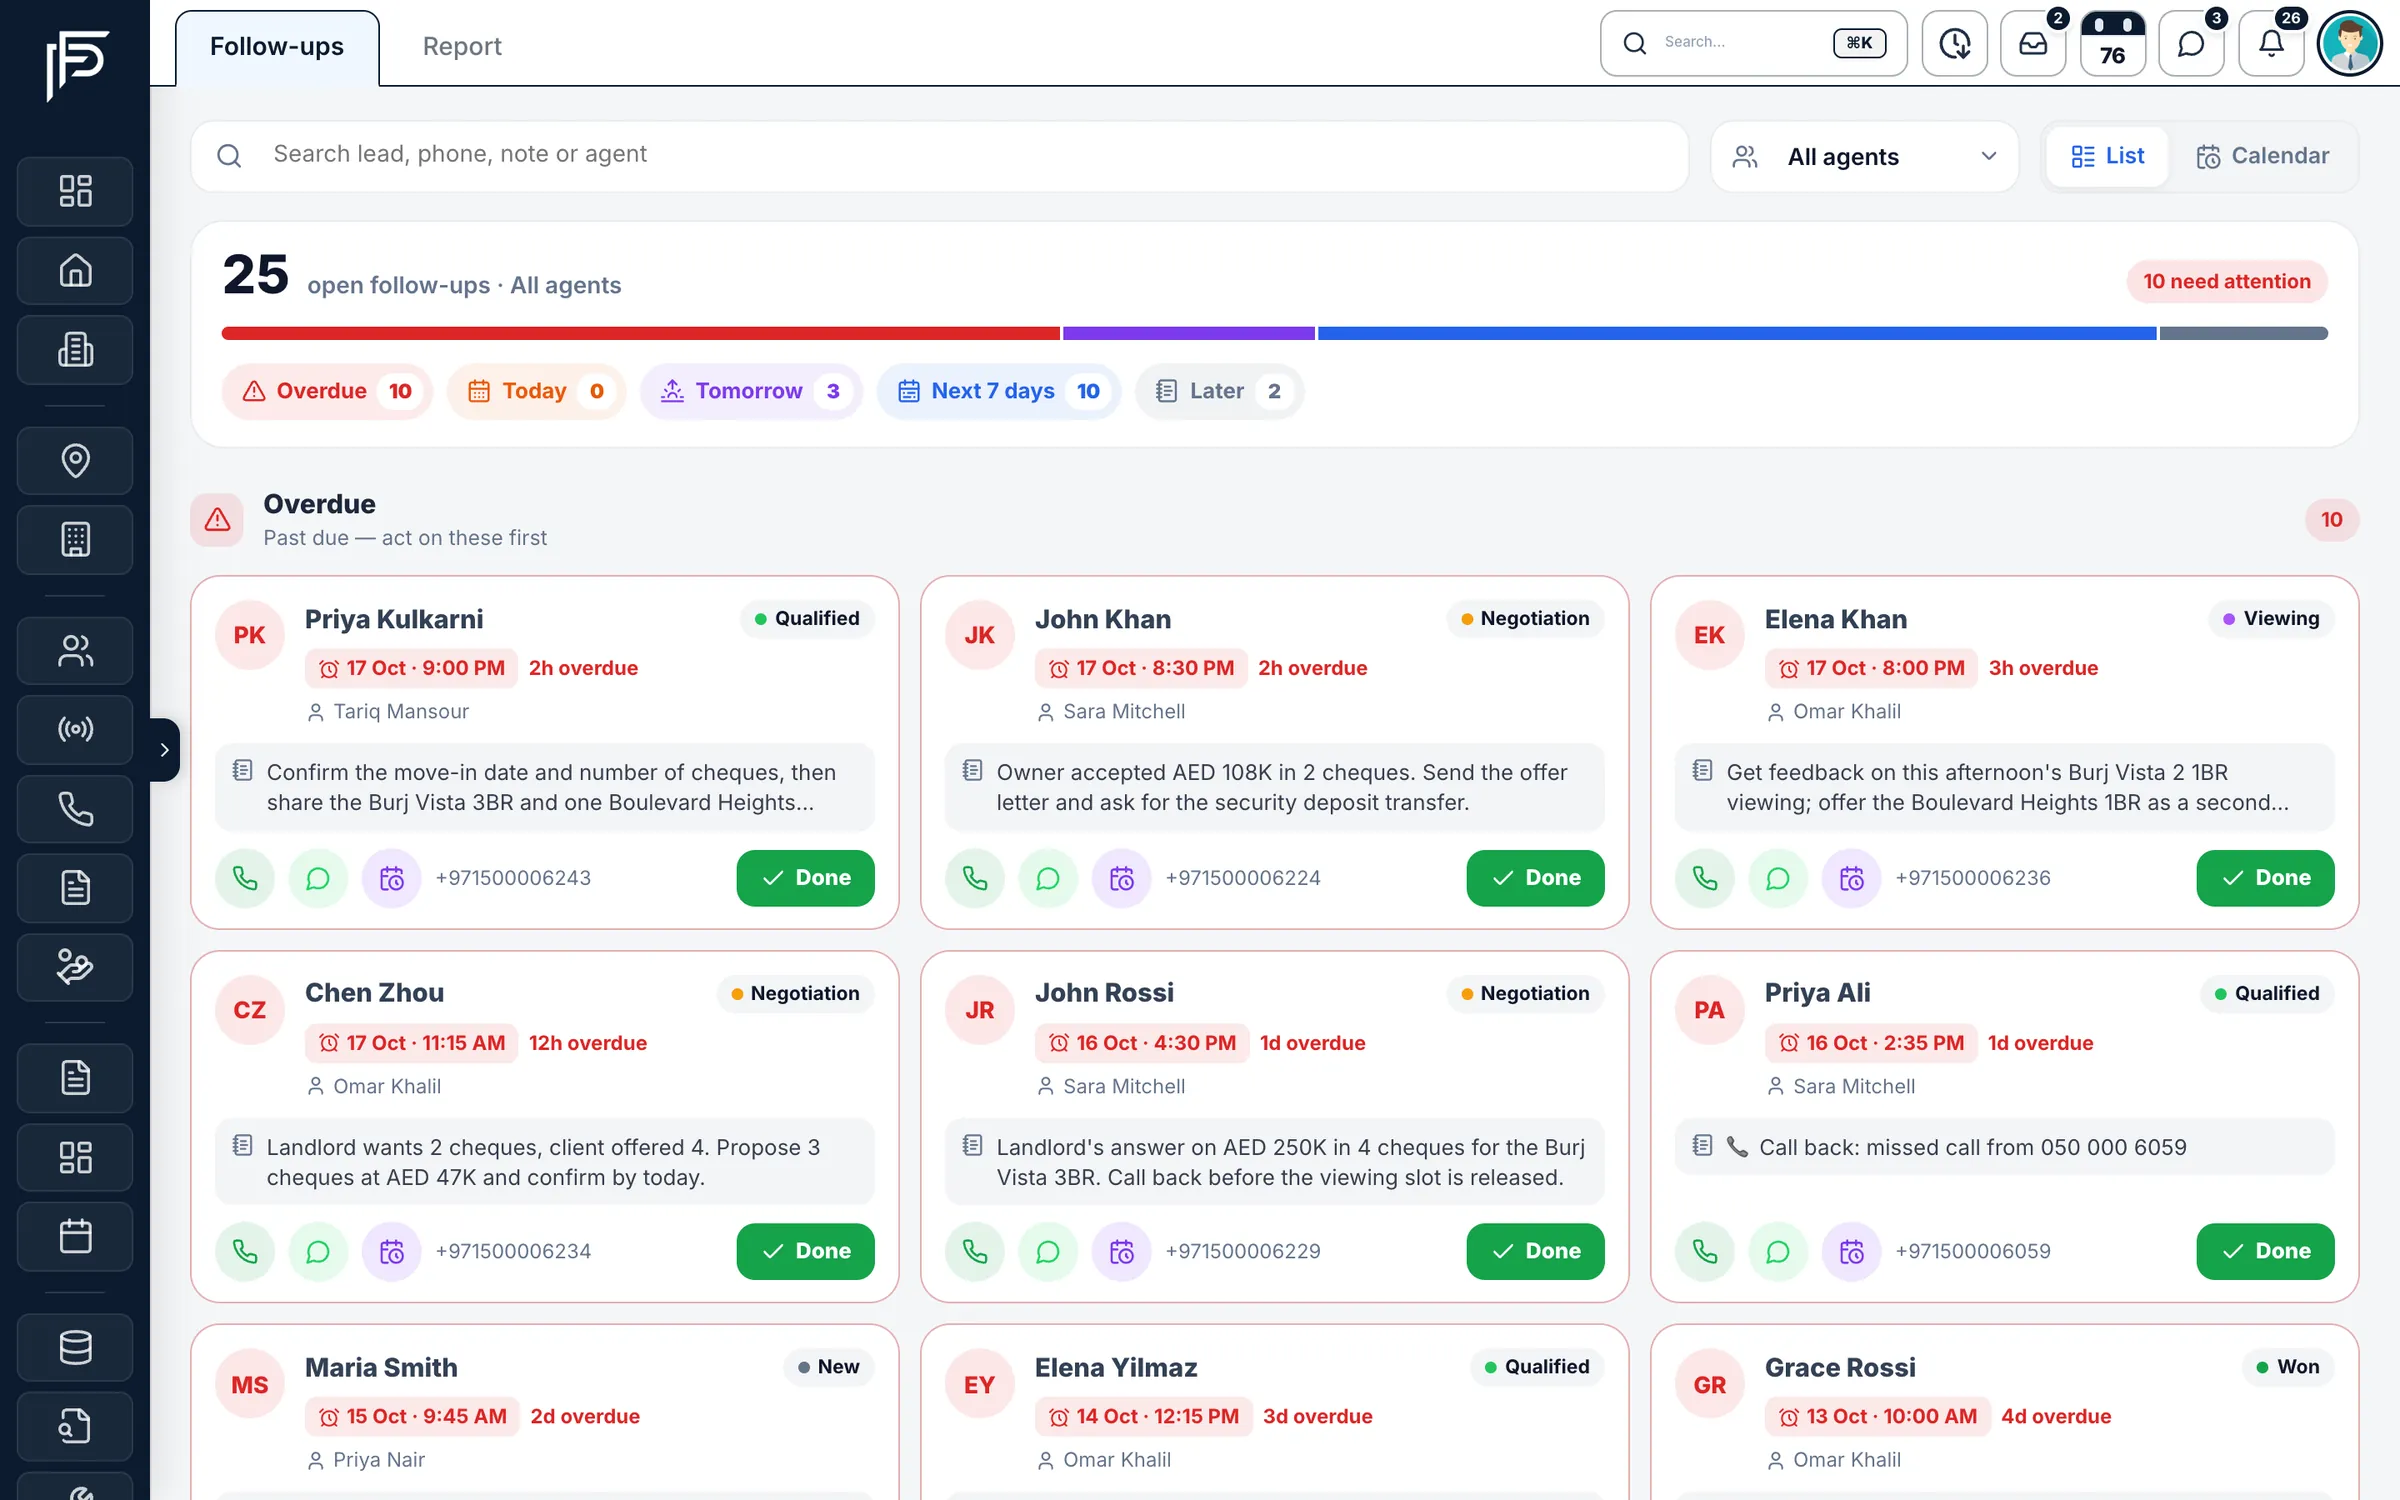
Task: Open the Maria Smith lead name
Action: pos(381,1367)
